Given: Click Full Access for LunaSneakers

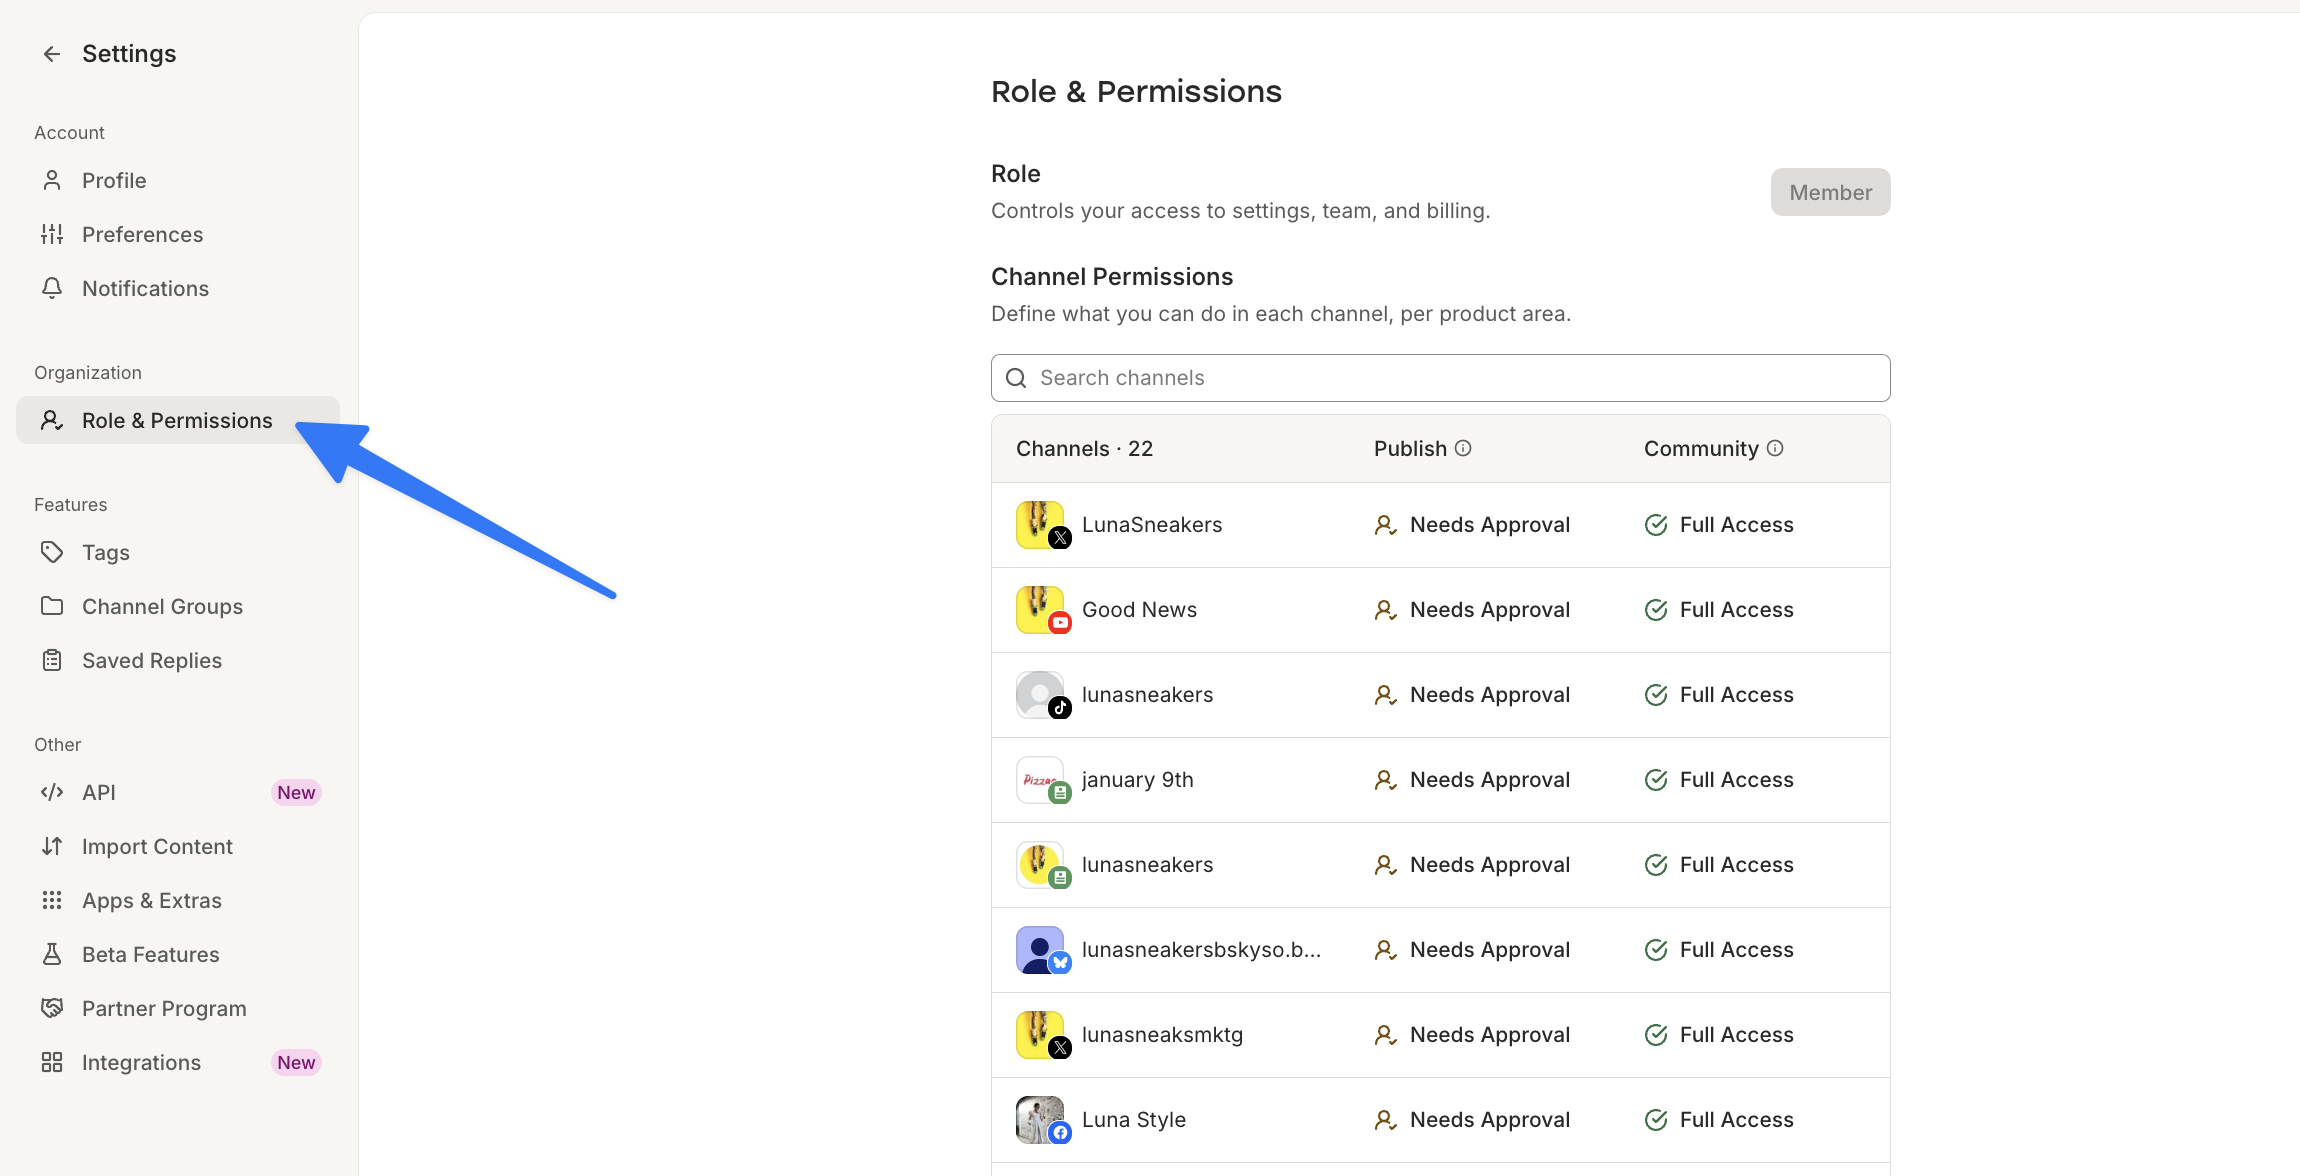Looking at the screenshot, I should 1719,525.
